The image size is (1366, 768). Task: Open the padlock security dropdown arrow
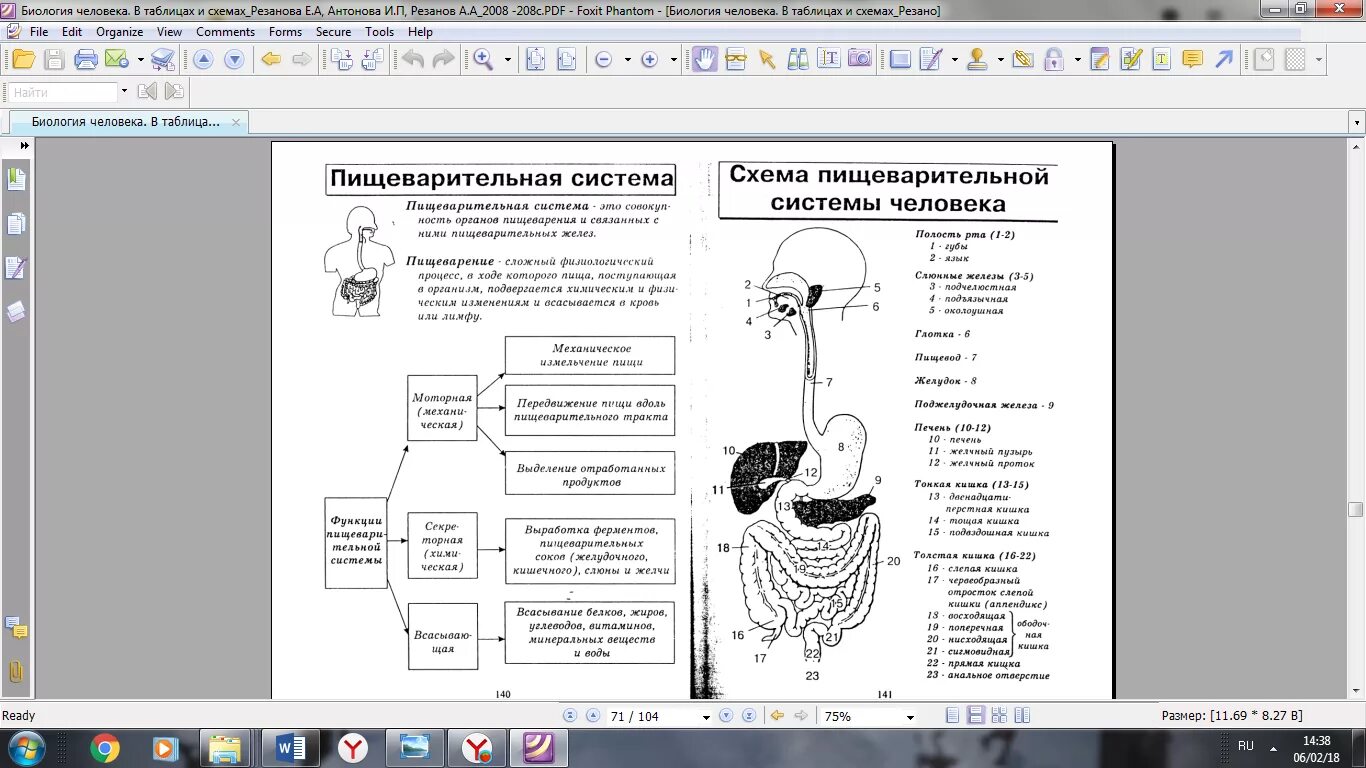[x=1076, y=60]
